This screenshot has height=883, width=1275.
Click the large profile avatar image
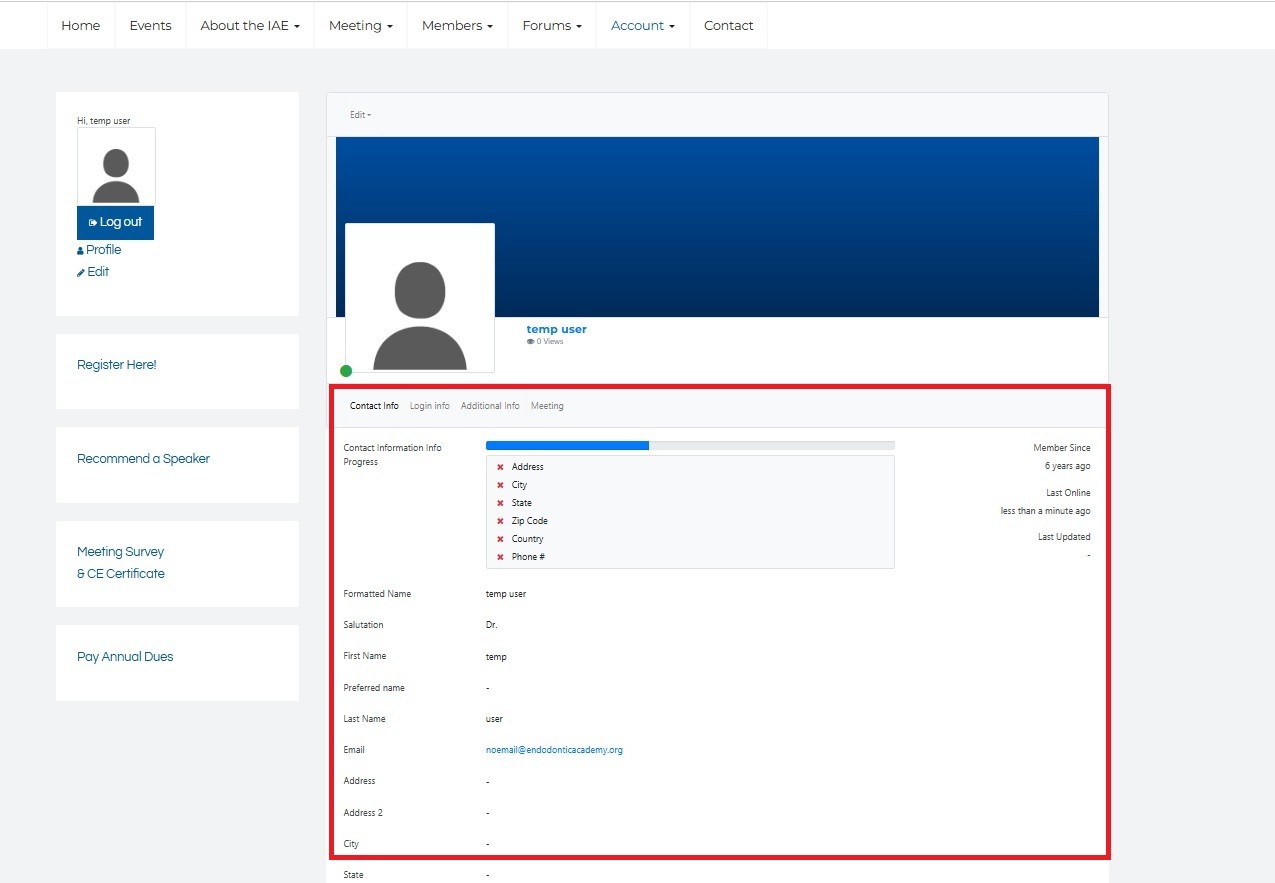click(x=420, y=298)
